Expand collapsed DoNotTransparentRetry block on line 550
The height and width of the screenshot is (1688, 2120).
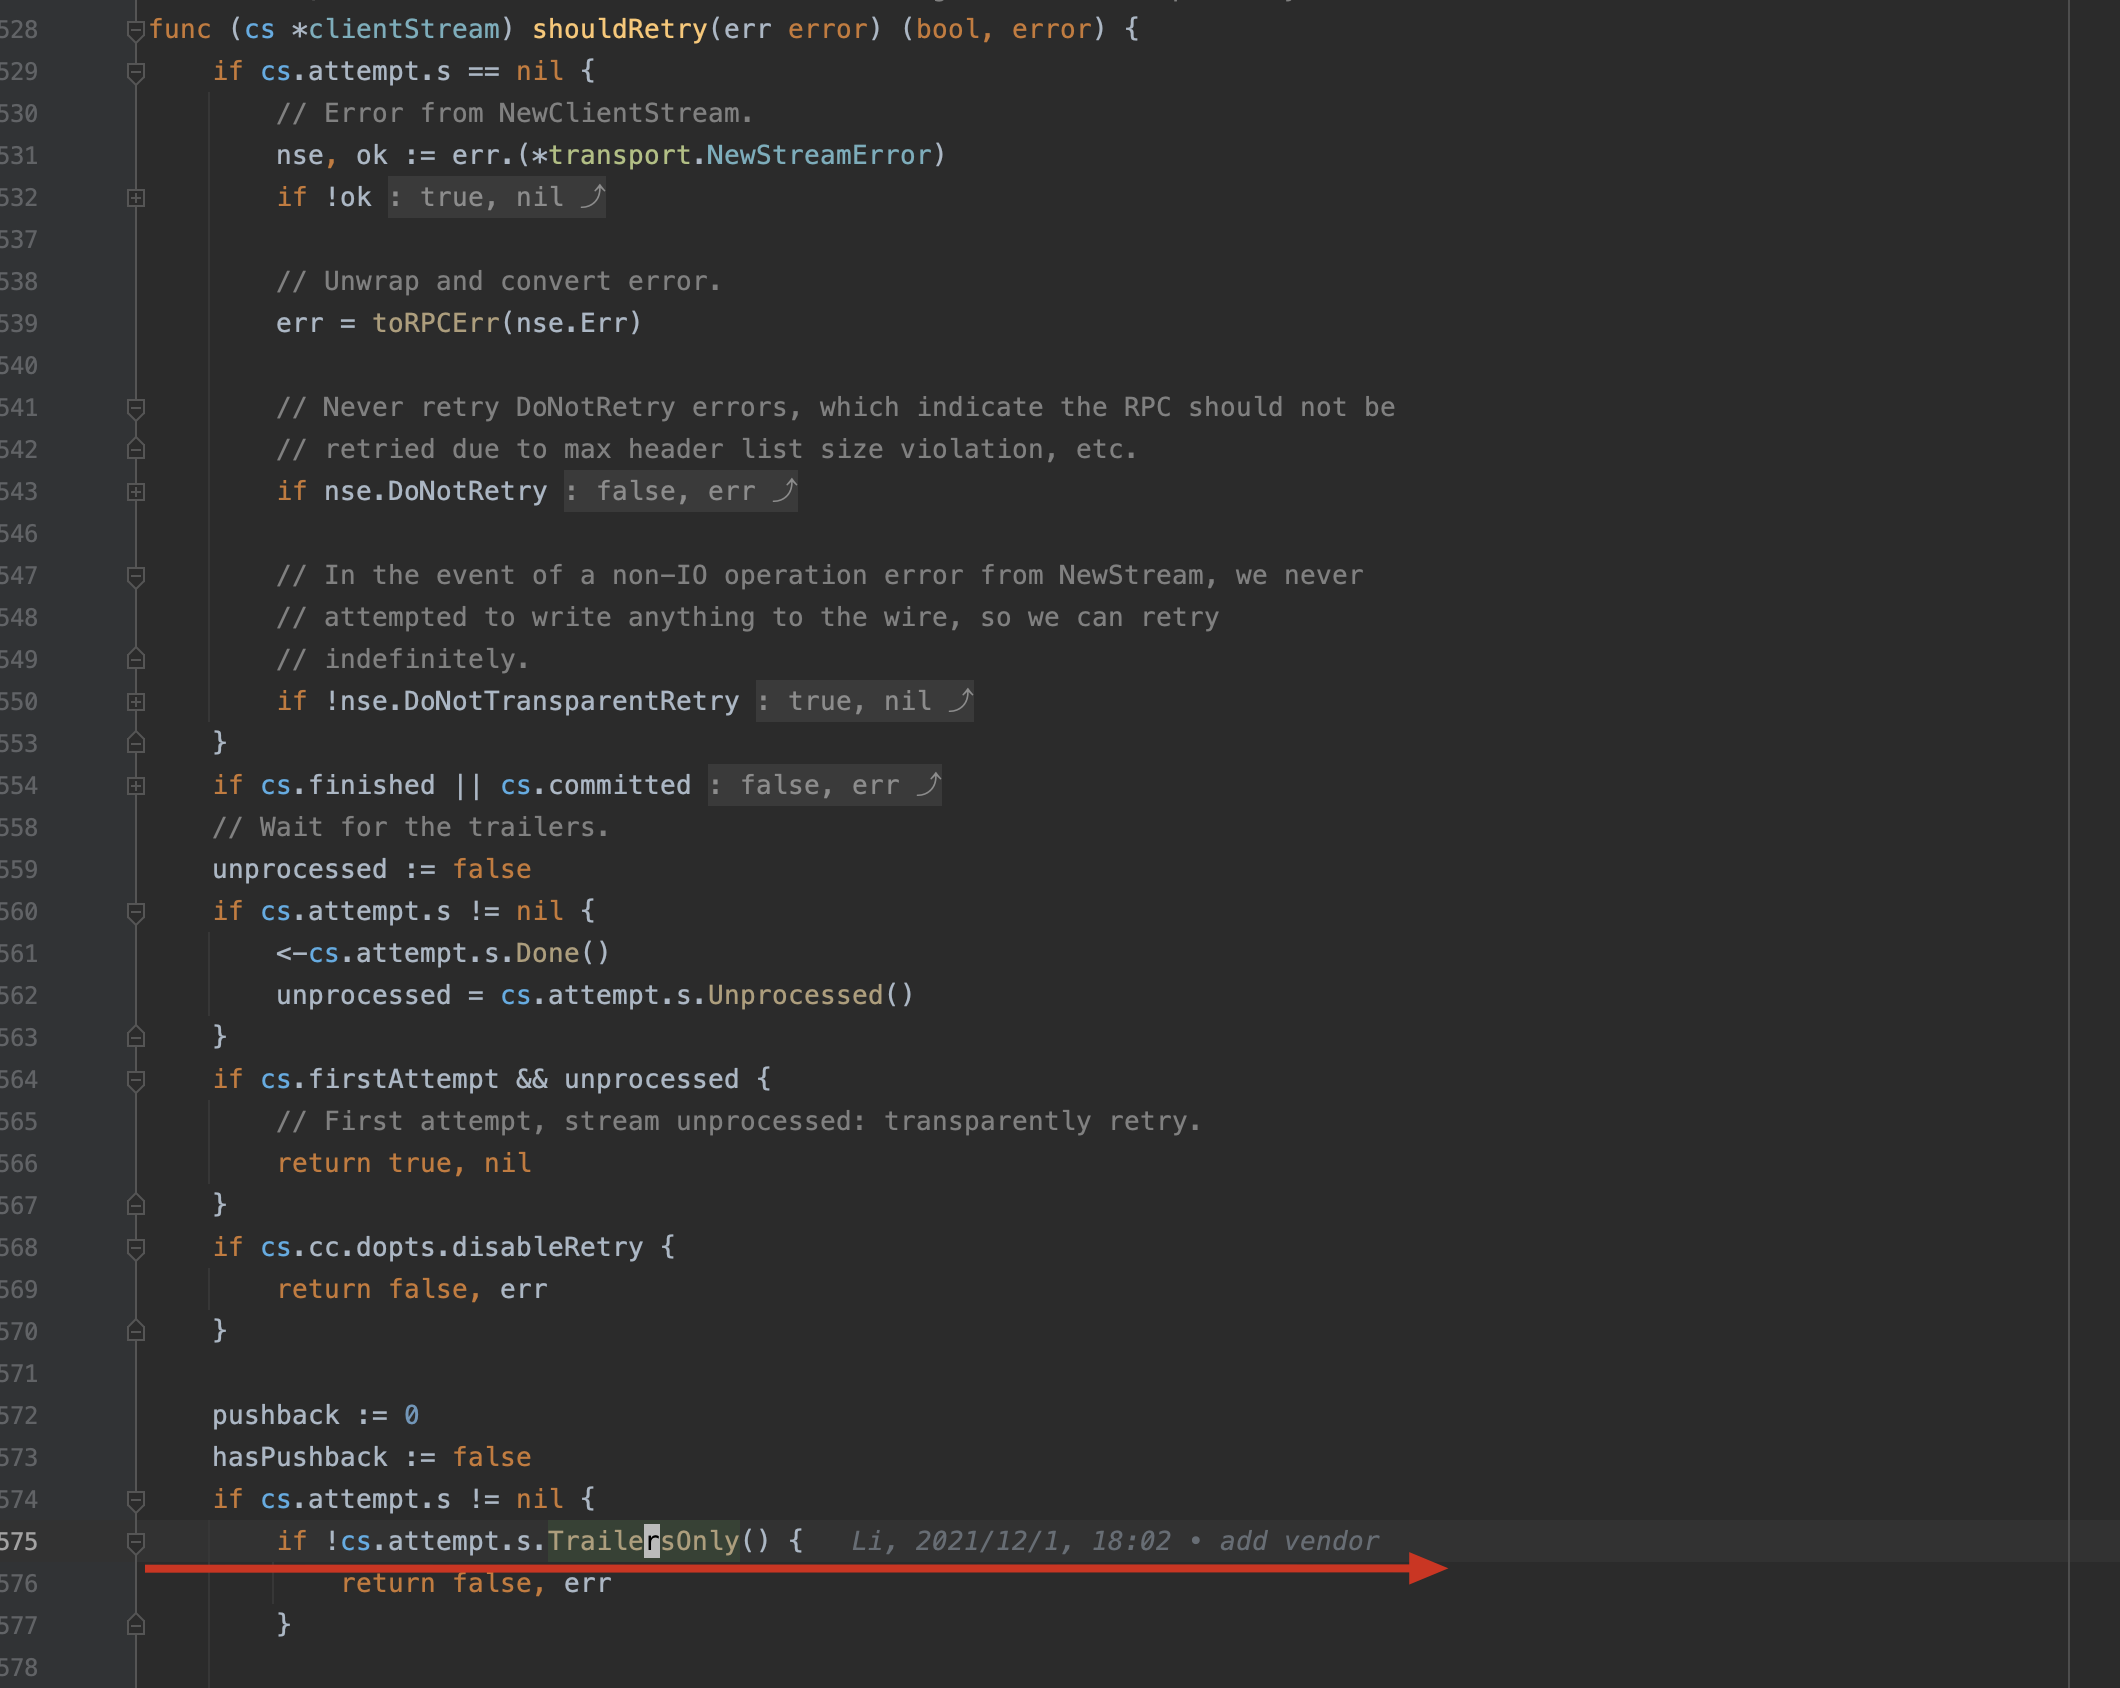135,701
